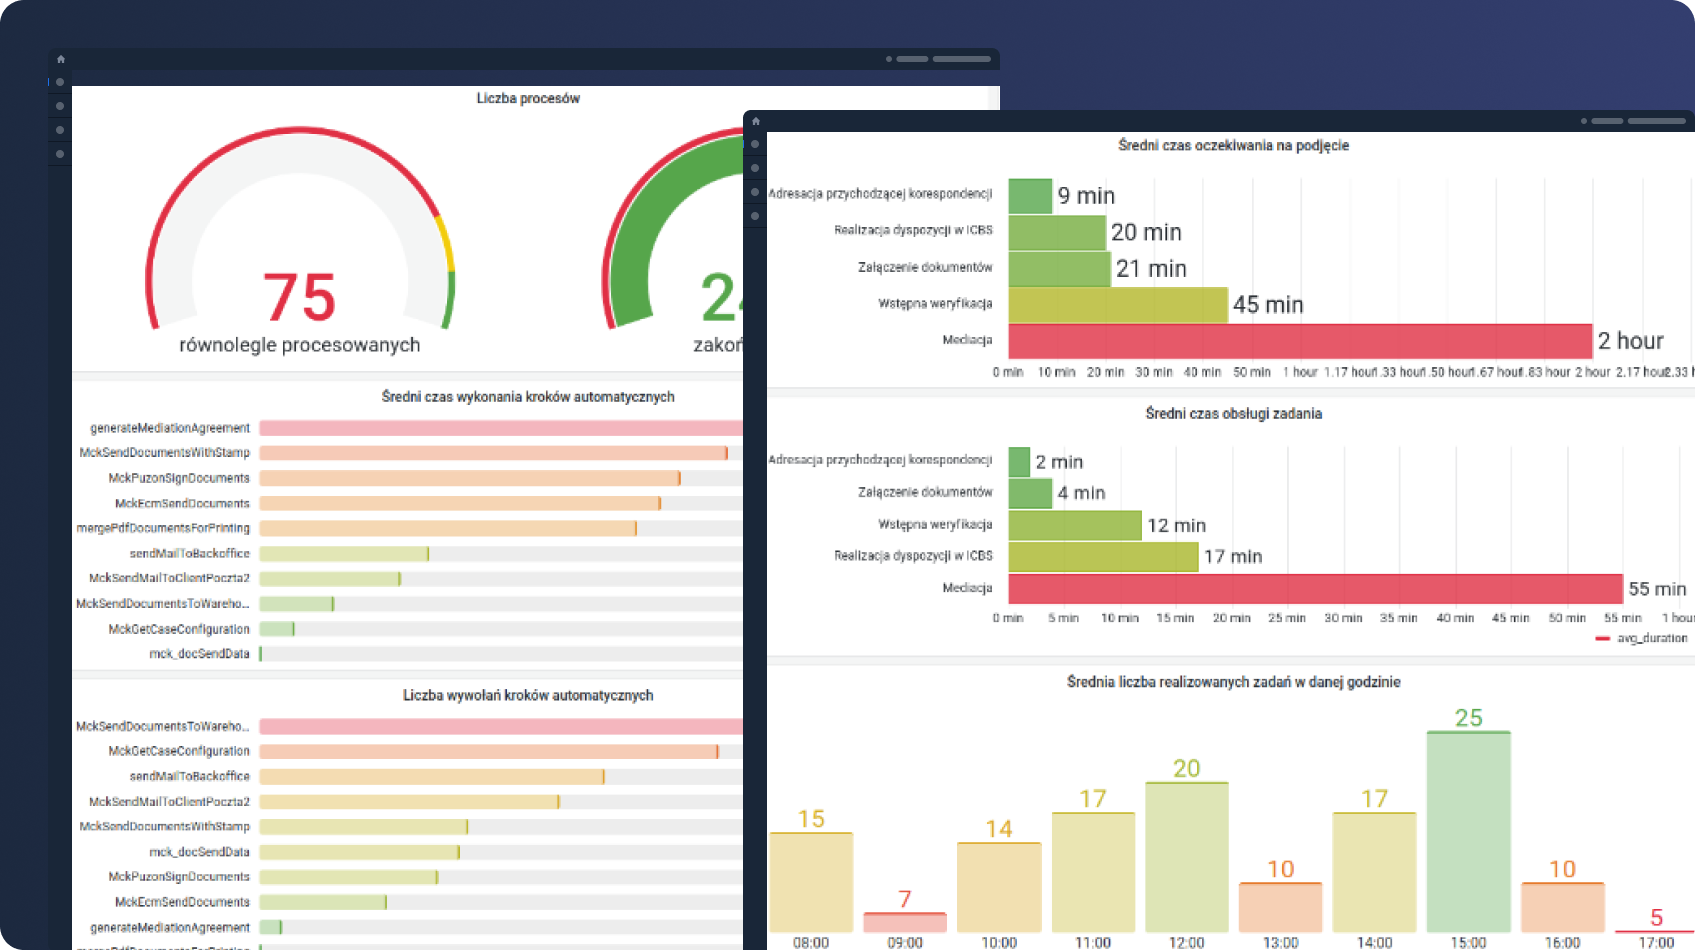
Task: Click MckSendDocumentsToWareho... label in the step call count panel
Action: coord(163,726)
